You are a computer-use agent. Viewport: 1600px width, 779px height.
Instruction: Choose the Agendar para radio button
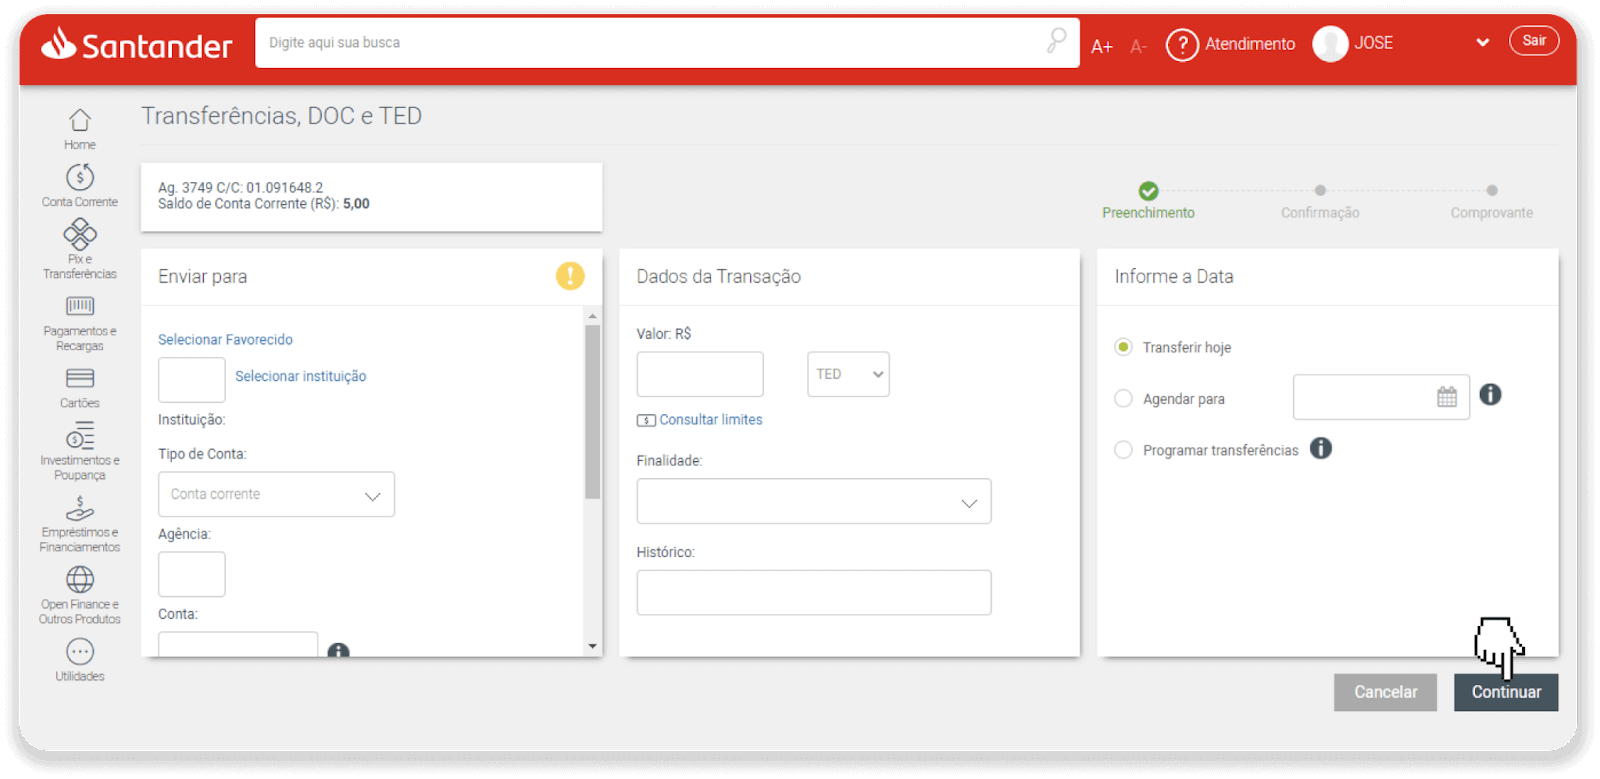1123,399
